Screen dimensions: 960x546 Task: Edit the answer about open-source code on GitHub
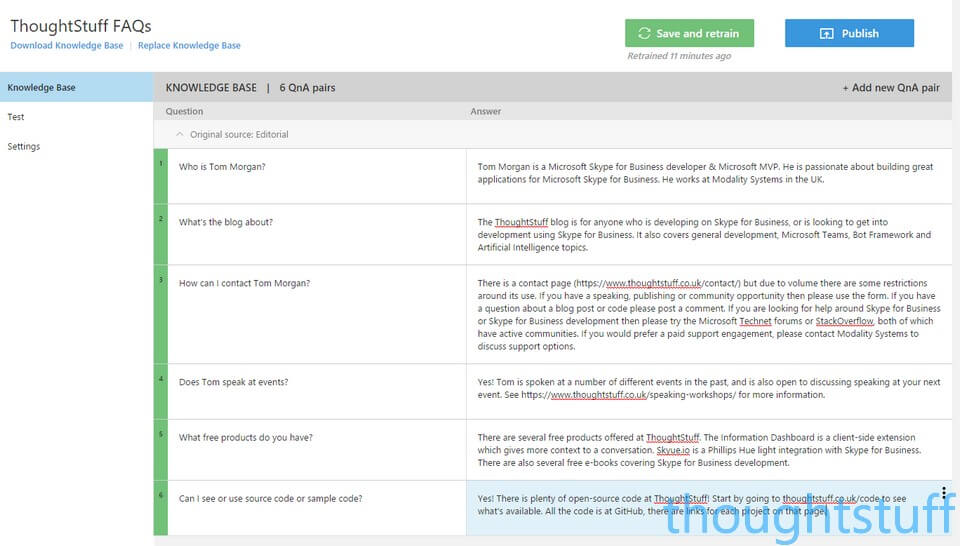pos(709,508)
